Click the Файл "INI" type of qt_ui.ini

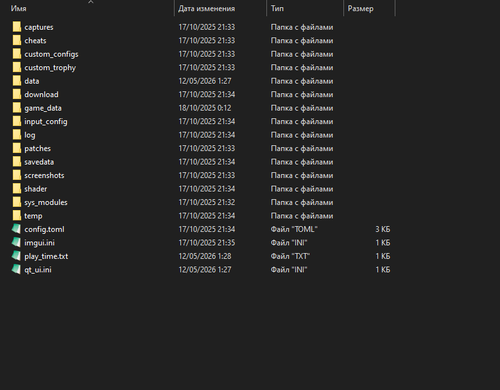tap(289, 270)
